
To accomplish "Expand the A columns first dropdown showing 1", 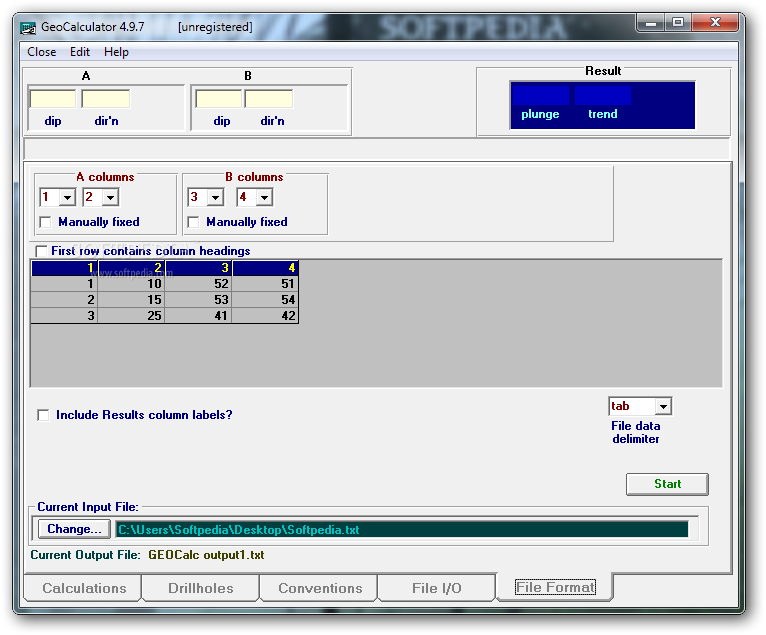I will click(x=67, y=198).
